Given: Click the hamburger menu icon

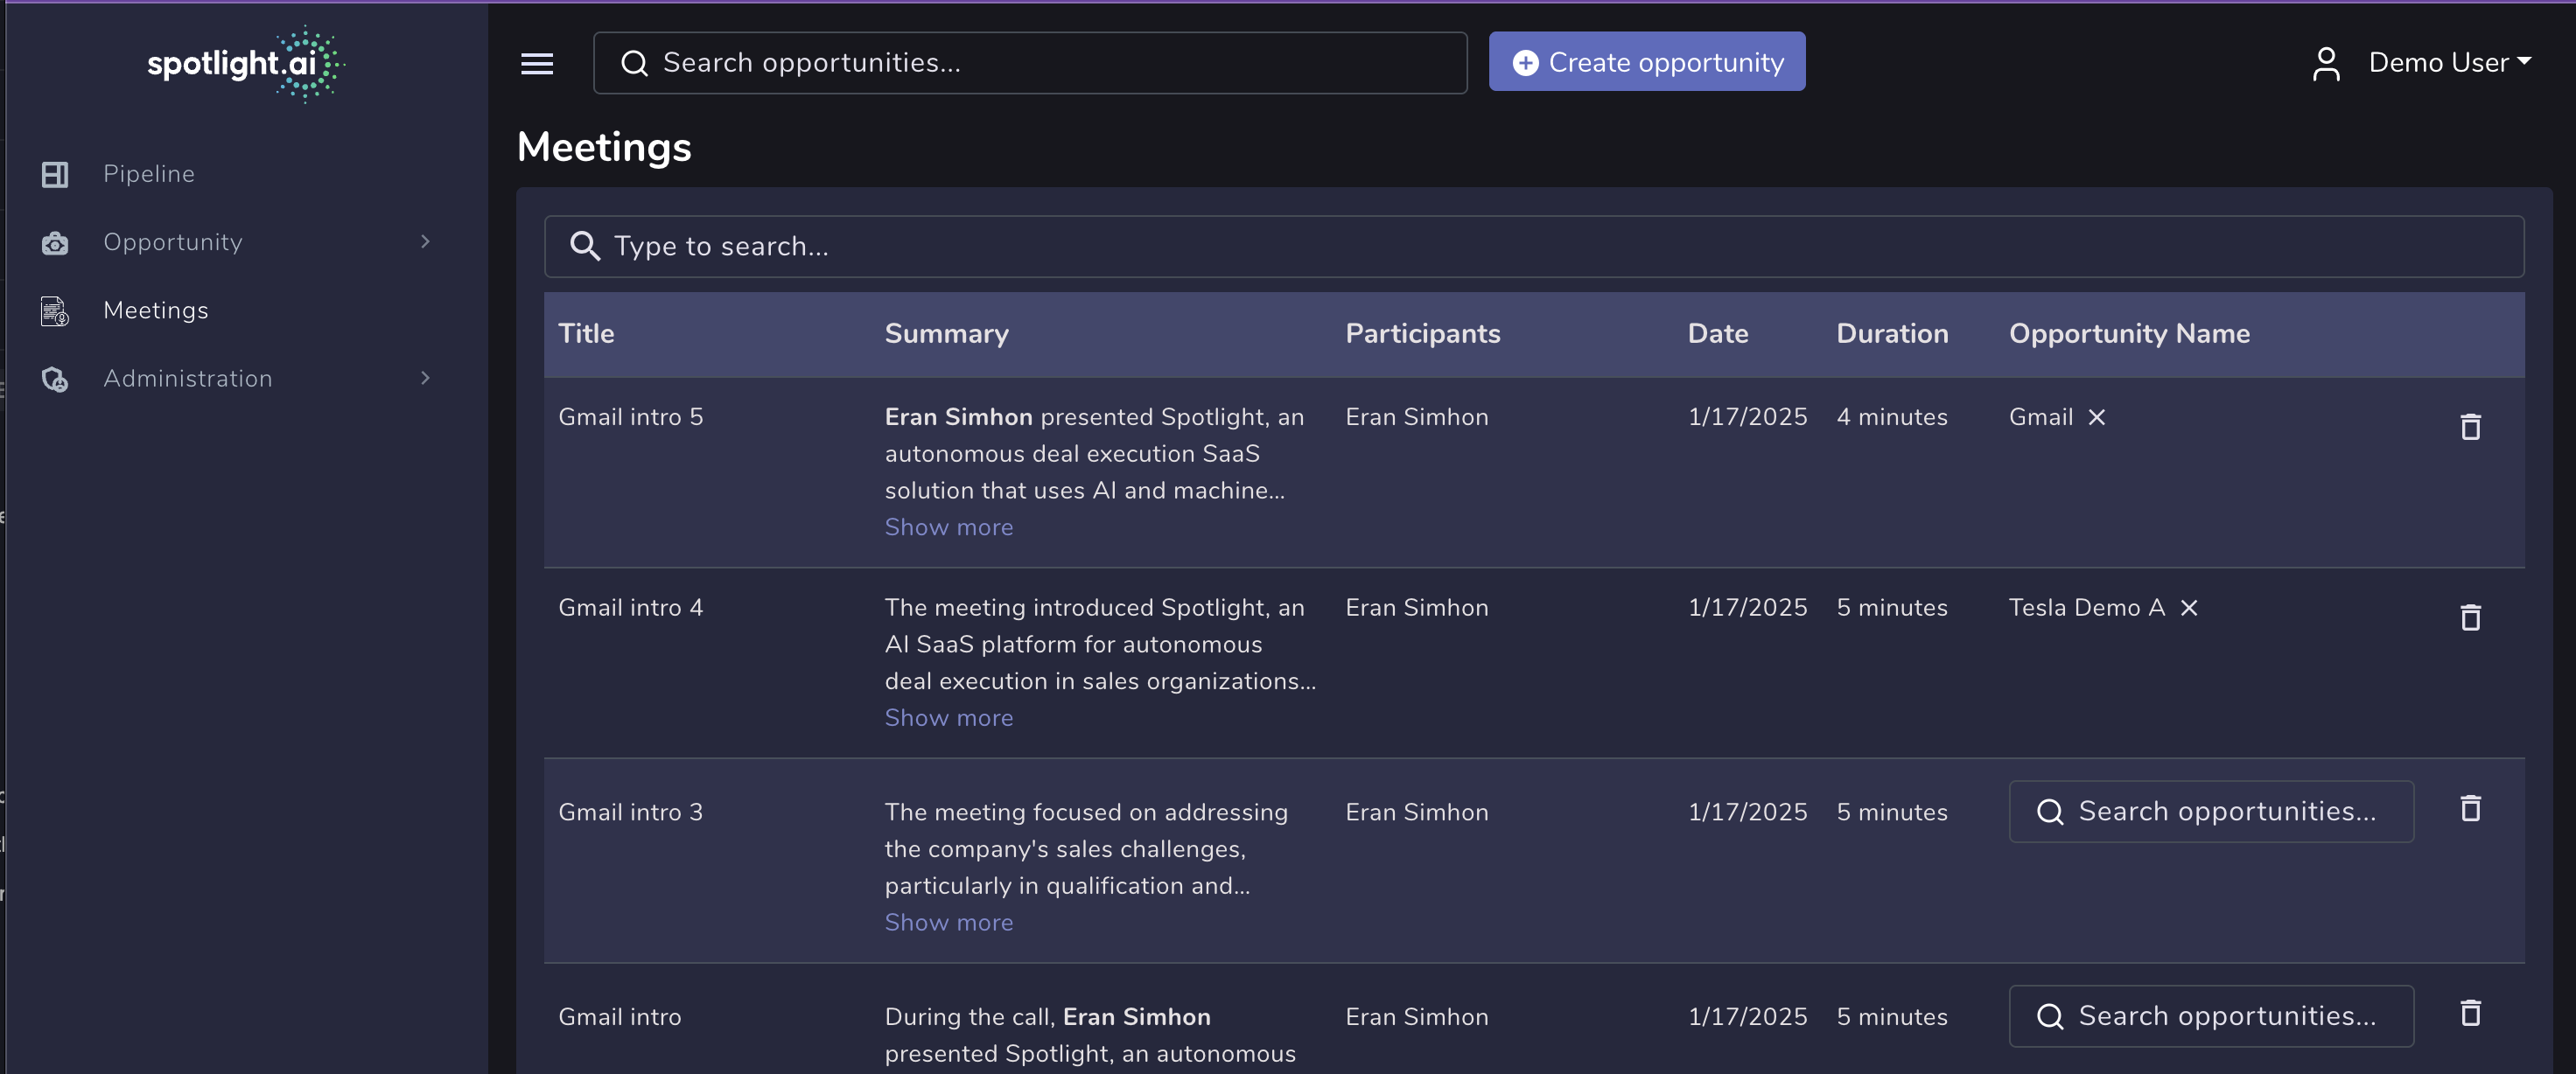Looking at the screenshot, I should point(537,63).
